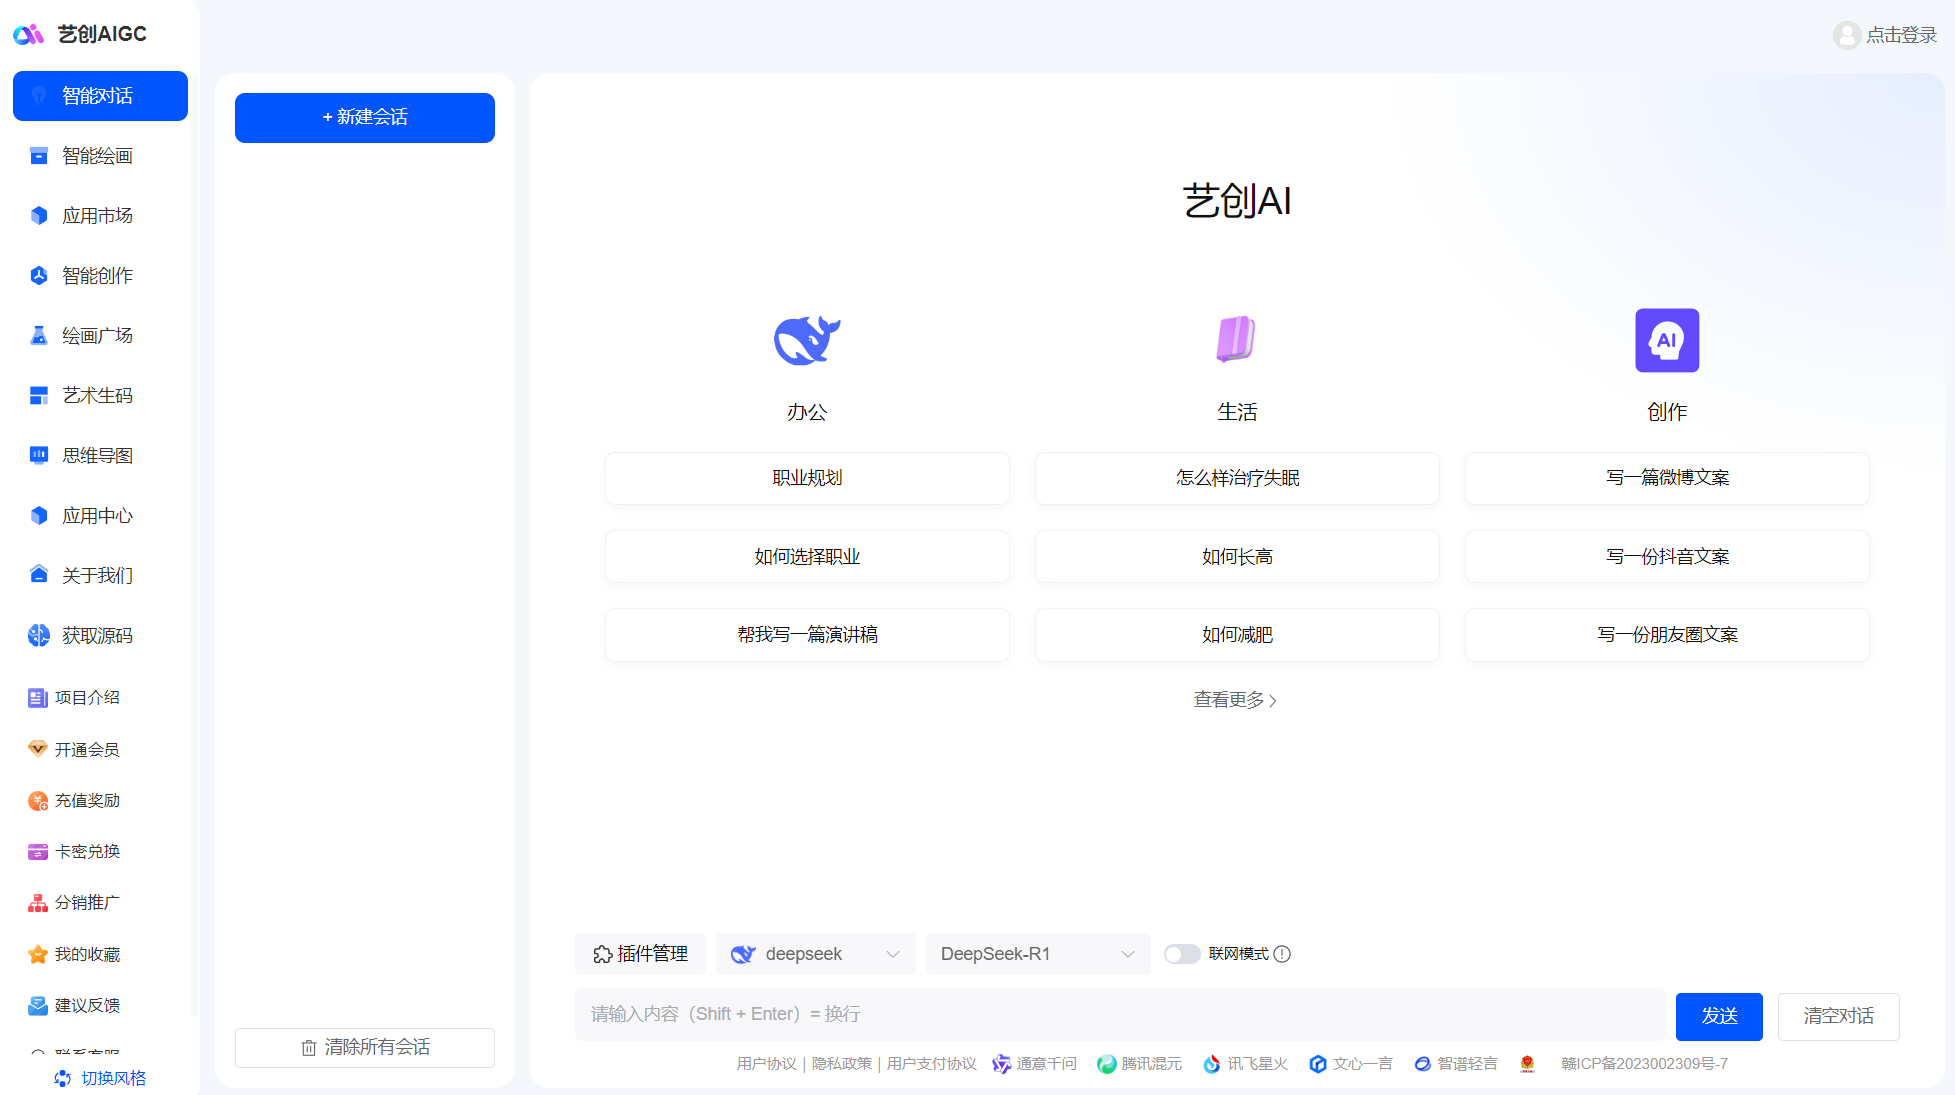1955x1095 pixels.
Task: Open the 应用市场 menu item
Action: point(97,215)
